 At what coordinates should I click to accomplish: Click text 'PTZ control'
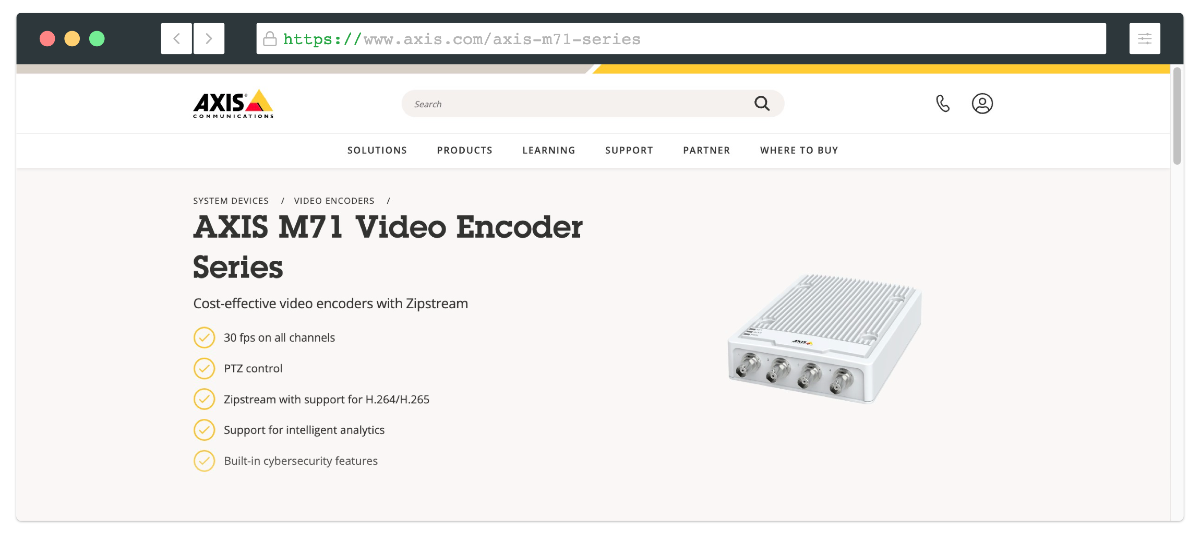click(253, 369)
